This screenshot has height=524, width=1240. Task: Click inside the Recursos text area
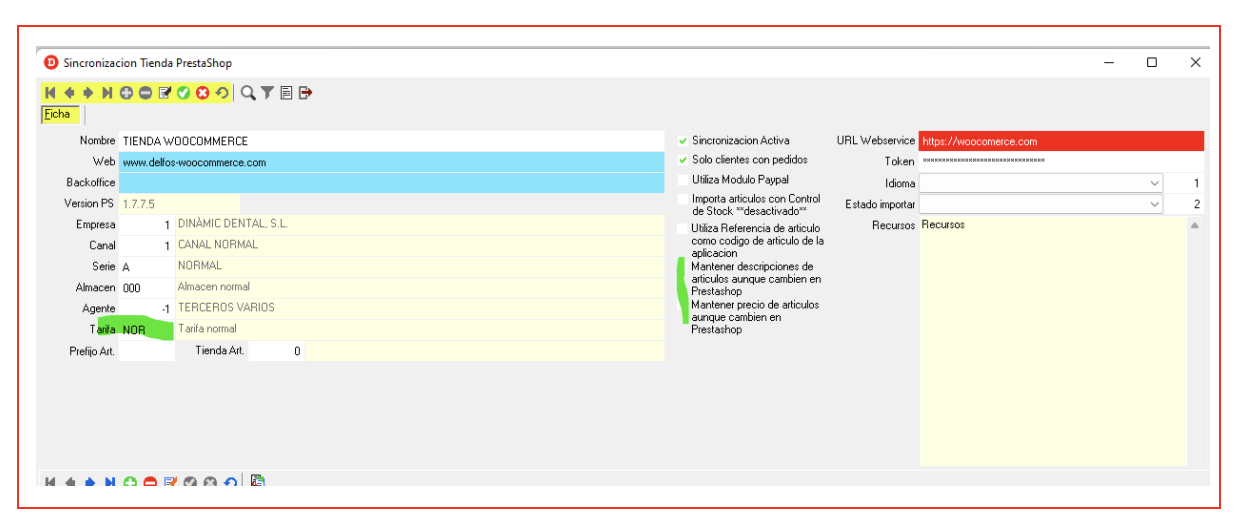coord(1053,340)
